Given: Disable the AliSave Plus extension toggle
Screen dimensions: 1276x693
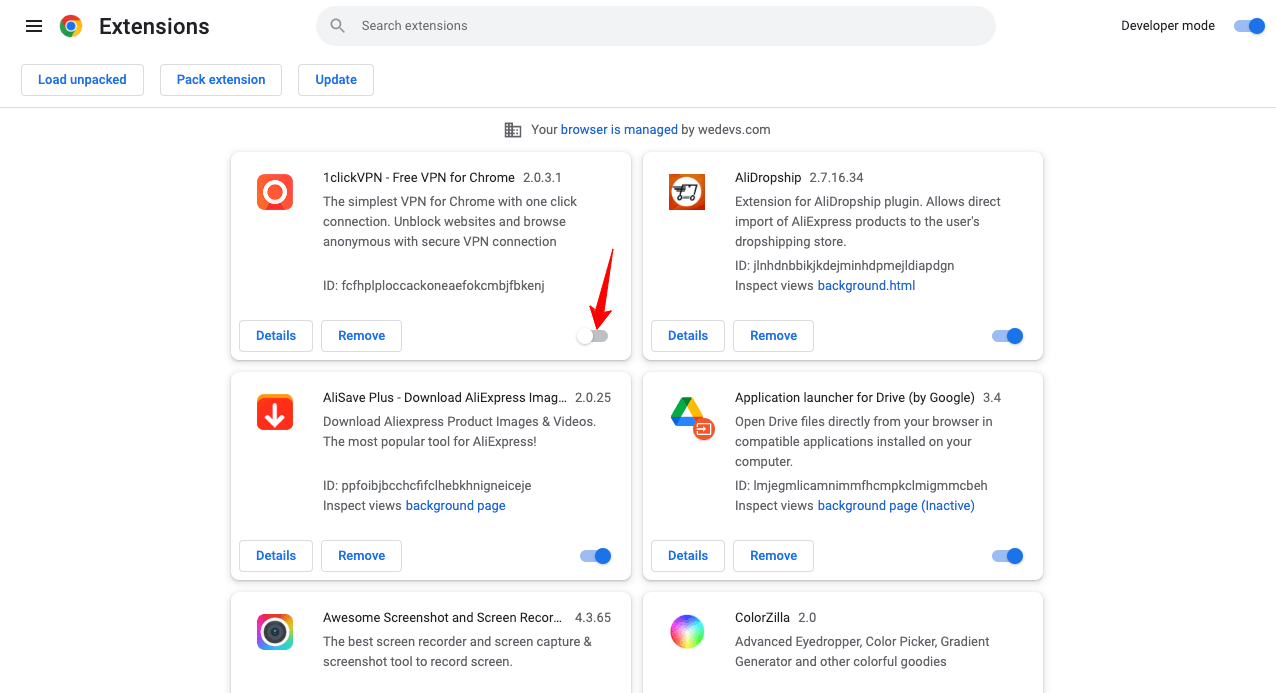Looking at the screenshot, I should tap(596, 556).
